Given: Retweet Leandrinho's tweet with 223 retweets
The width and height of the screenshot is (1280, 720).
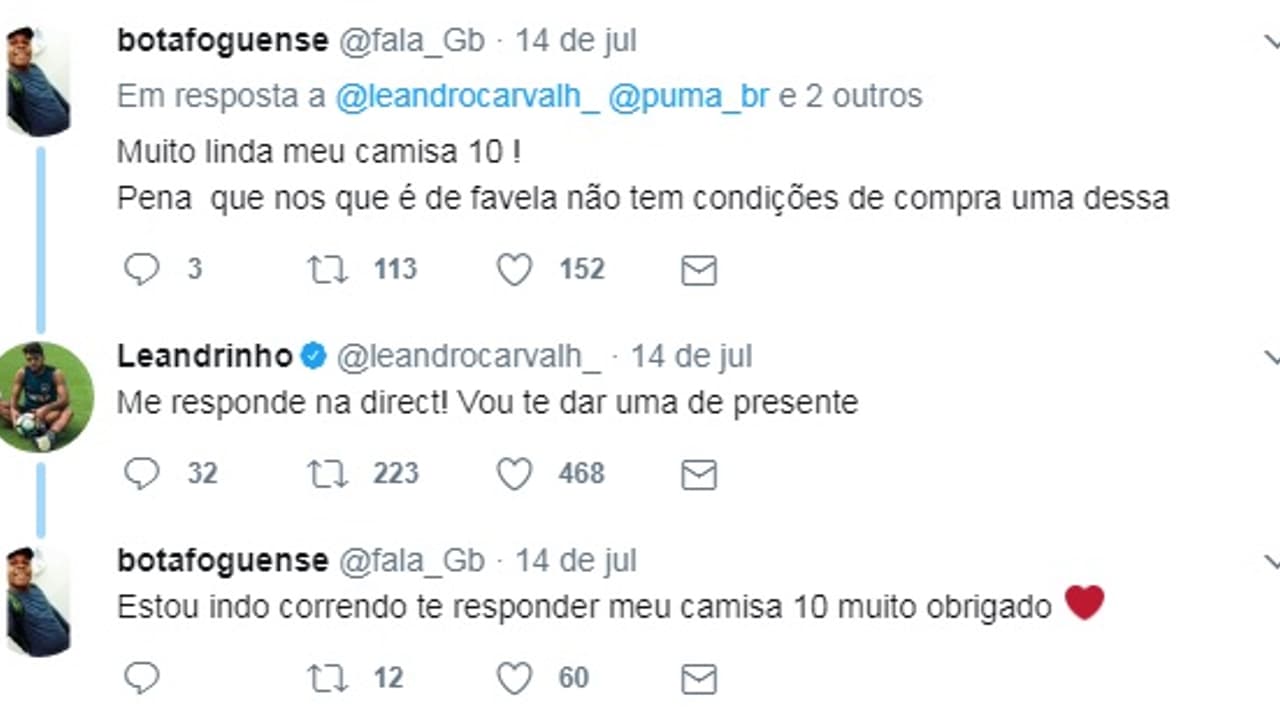Looking at the screenshot, I should pyautogui.click(x=327, y=473).
